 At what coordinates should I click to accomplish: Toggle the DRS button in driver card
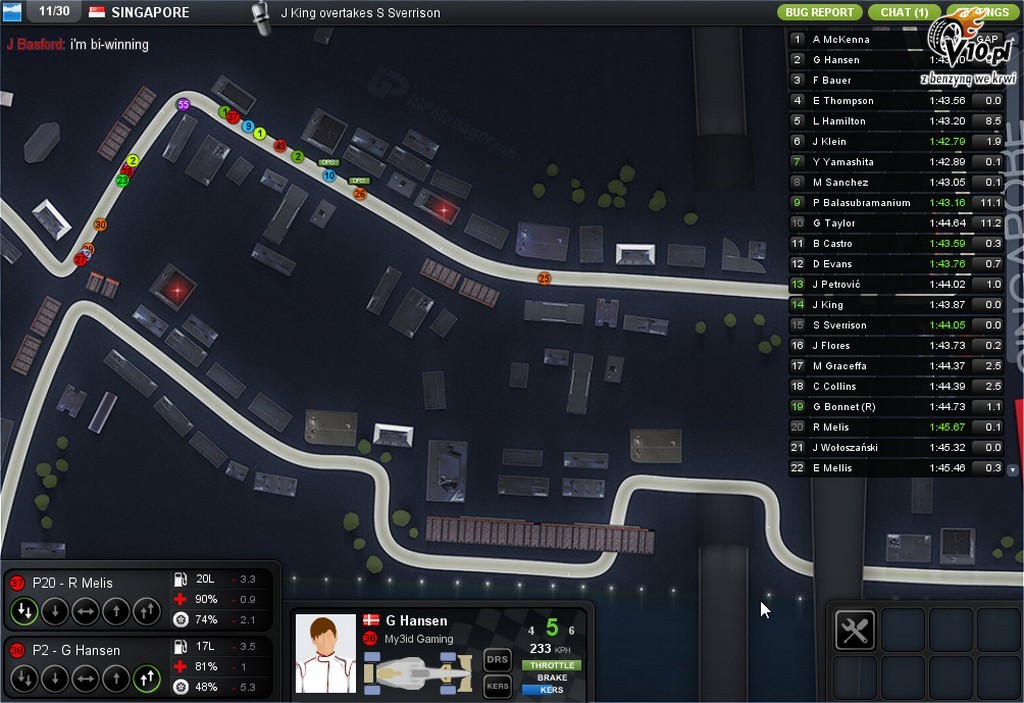coord(497,660)
